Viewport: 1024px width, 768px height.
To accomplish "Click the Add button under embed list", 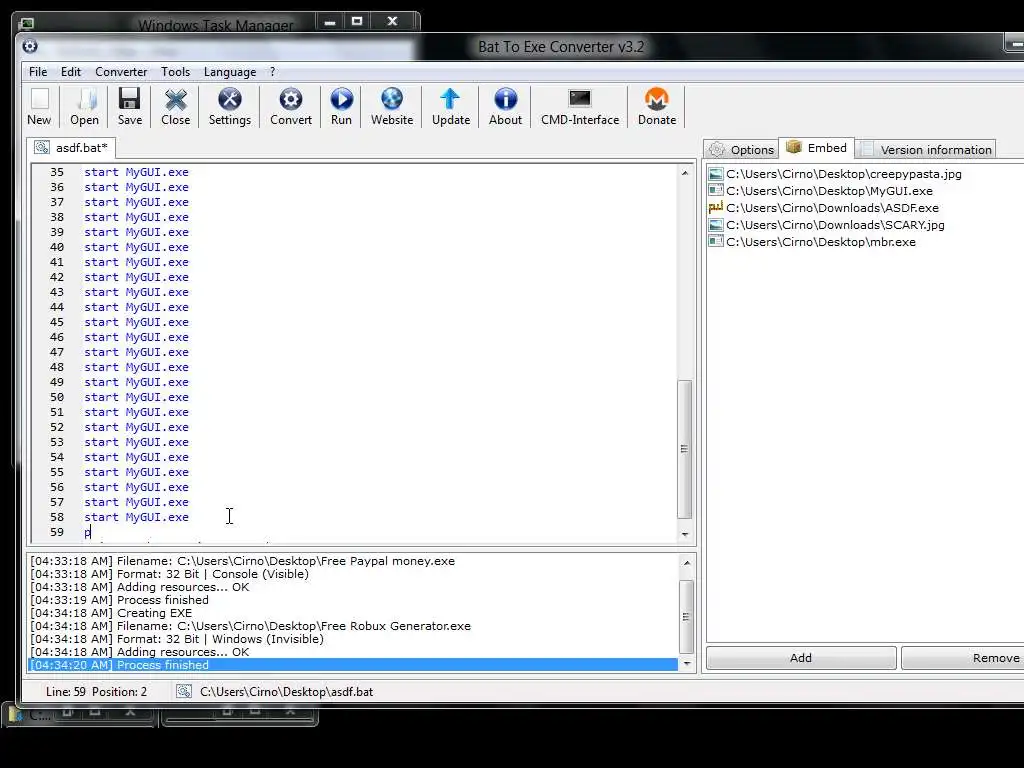I will [x=801, y=658].
